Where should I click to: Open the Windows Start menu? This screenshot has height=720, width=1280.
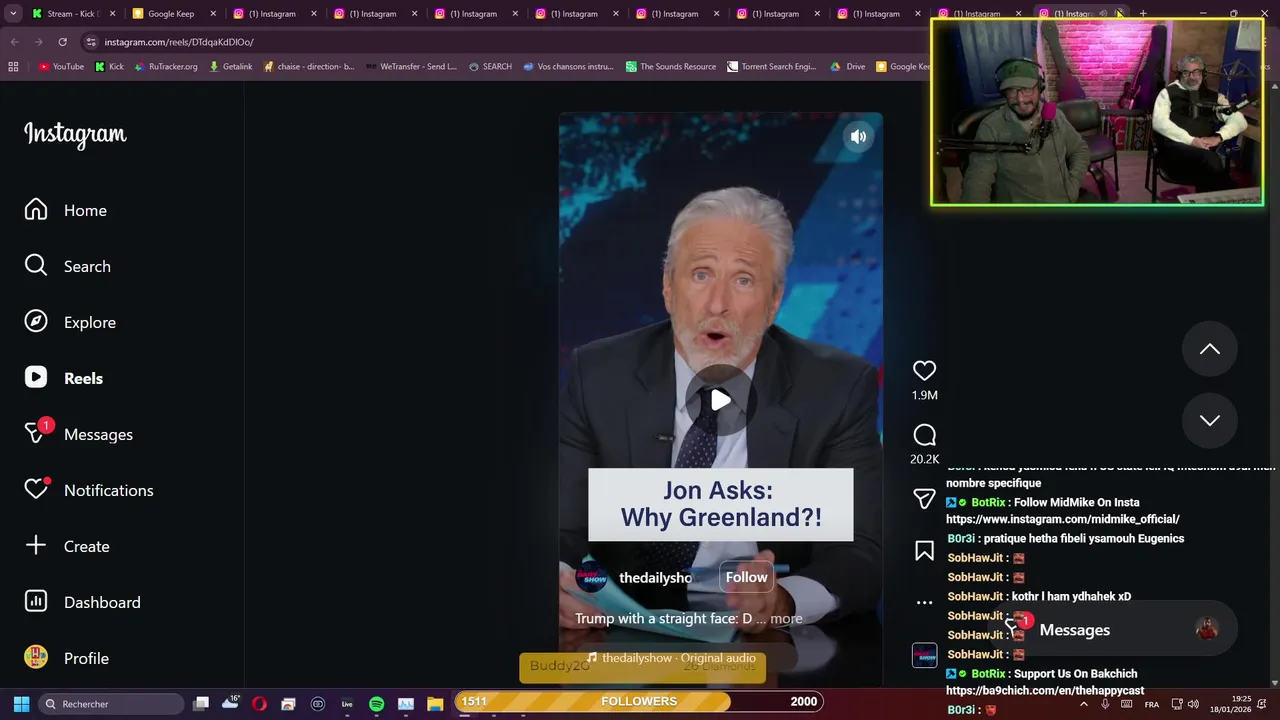(x=21, y=704)
